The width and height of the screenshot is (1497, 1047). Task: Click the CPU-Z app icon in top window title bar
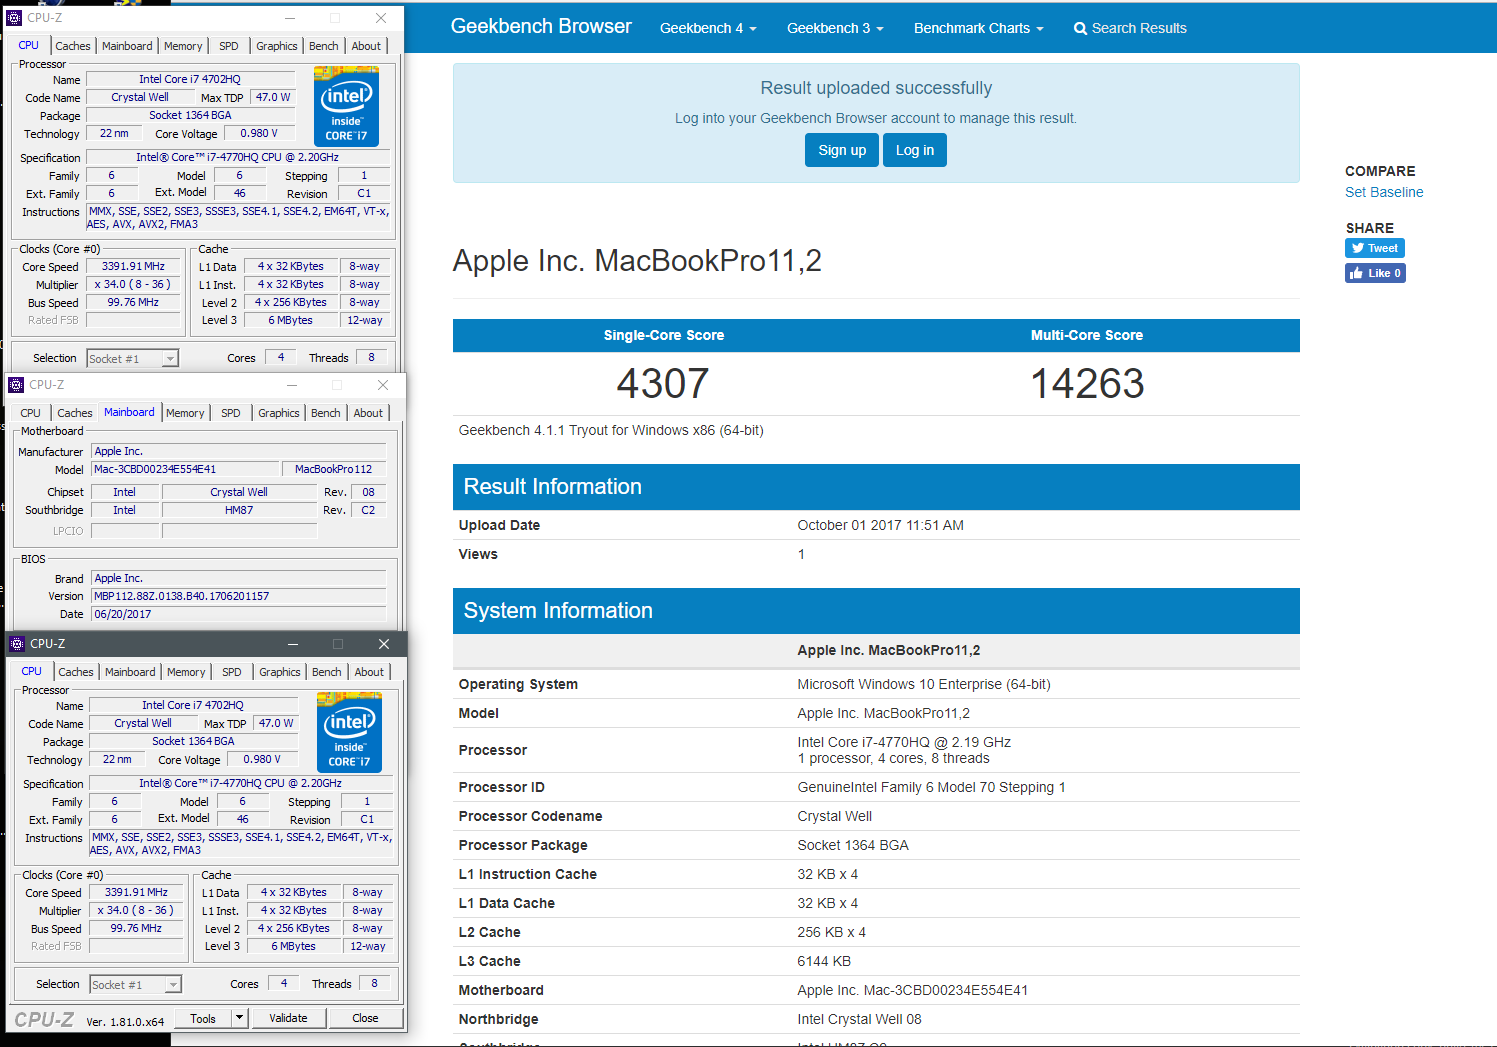pos(14,18)
